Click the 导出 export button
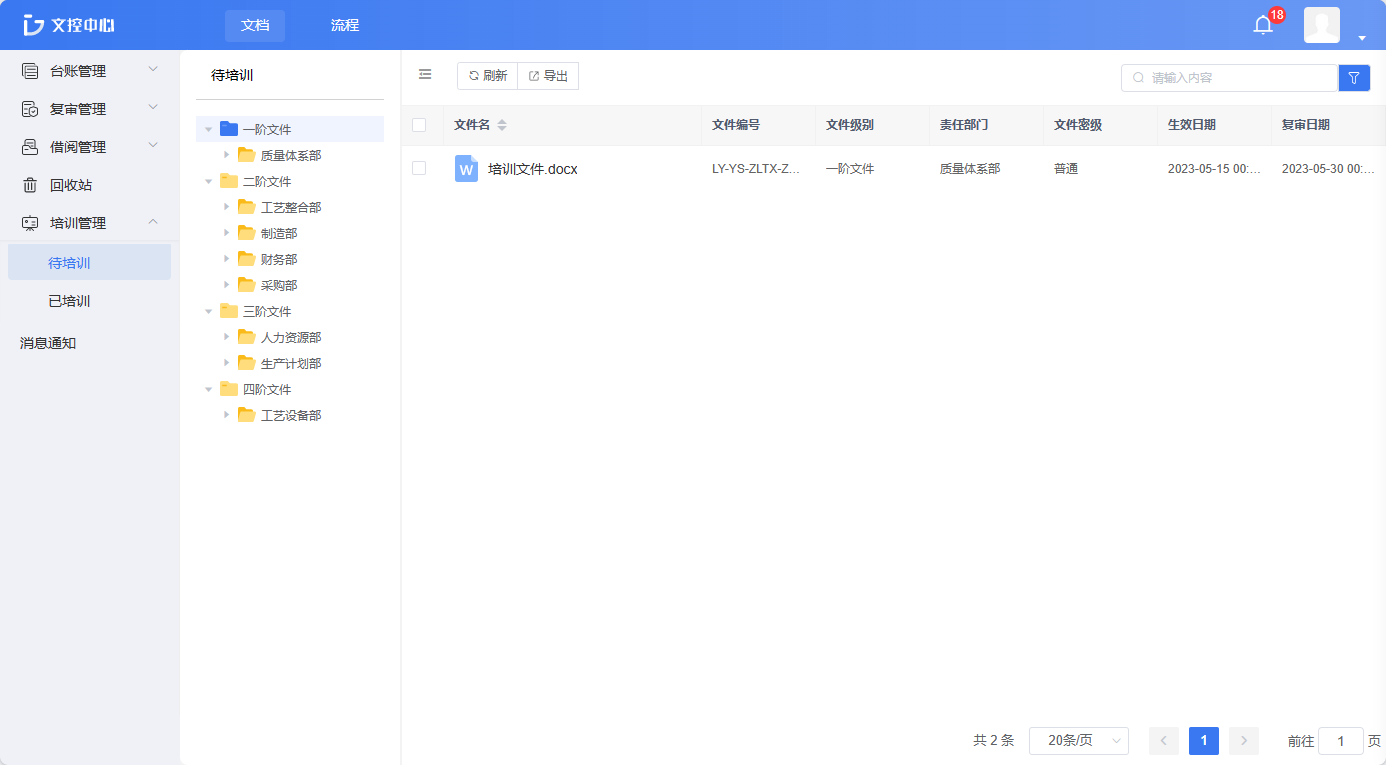Viewport: 1386px width, 765px height. [x=547, y=75]
